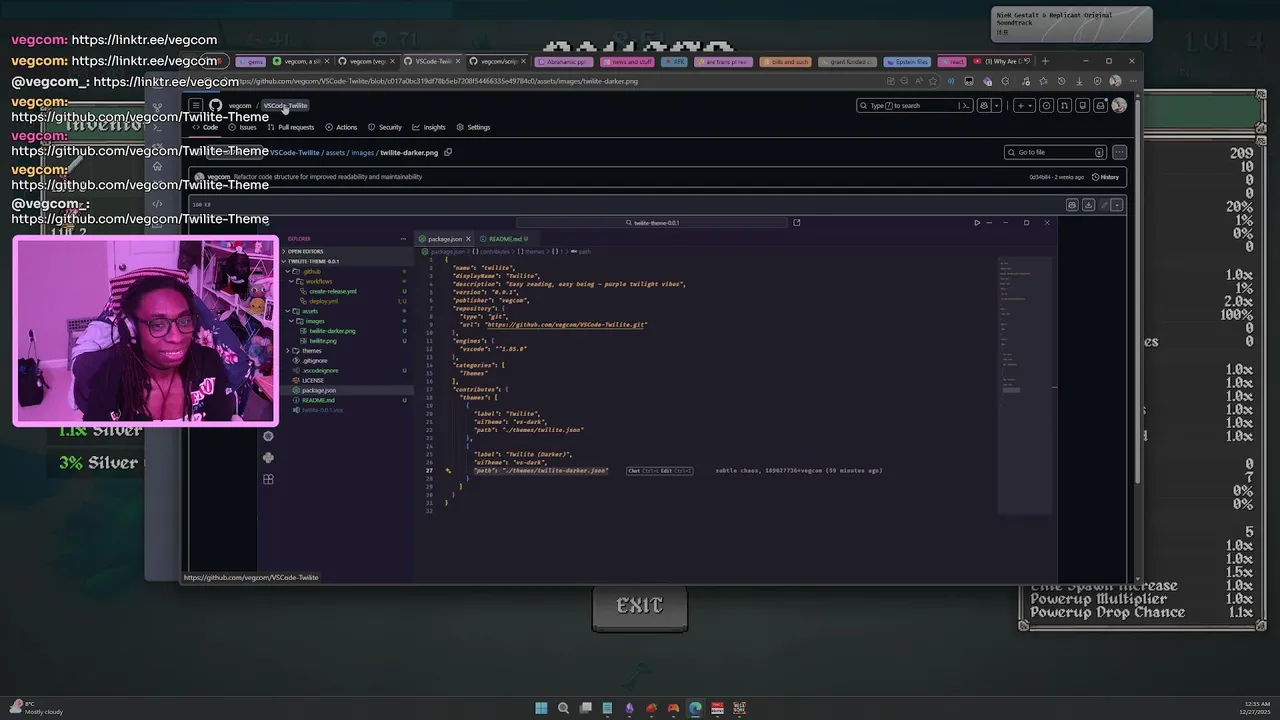Viewport: 1280px width, 720px height.
Task: Open .gitignore file
Action: coord(315,361)
